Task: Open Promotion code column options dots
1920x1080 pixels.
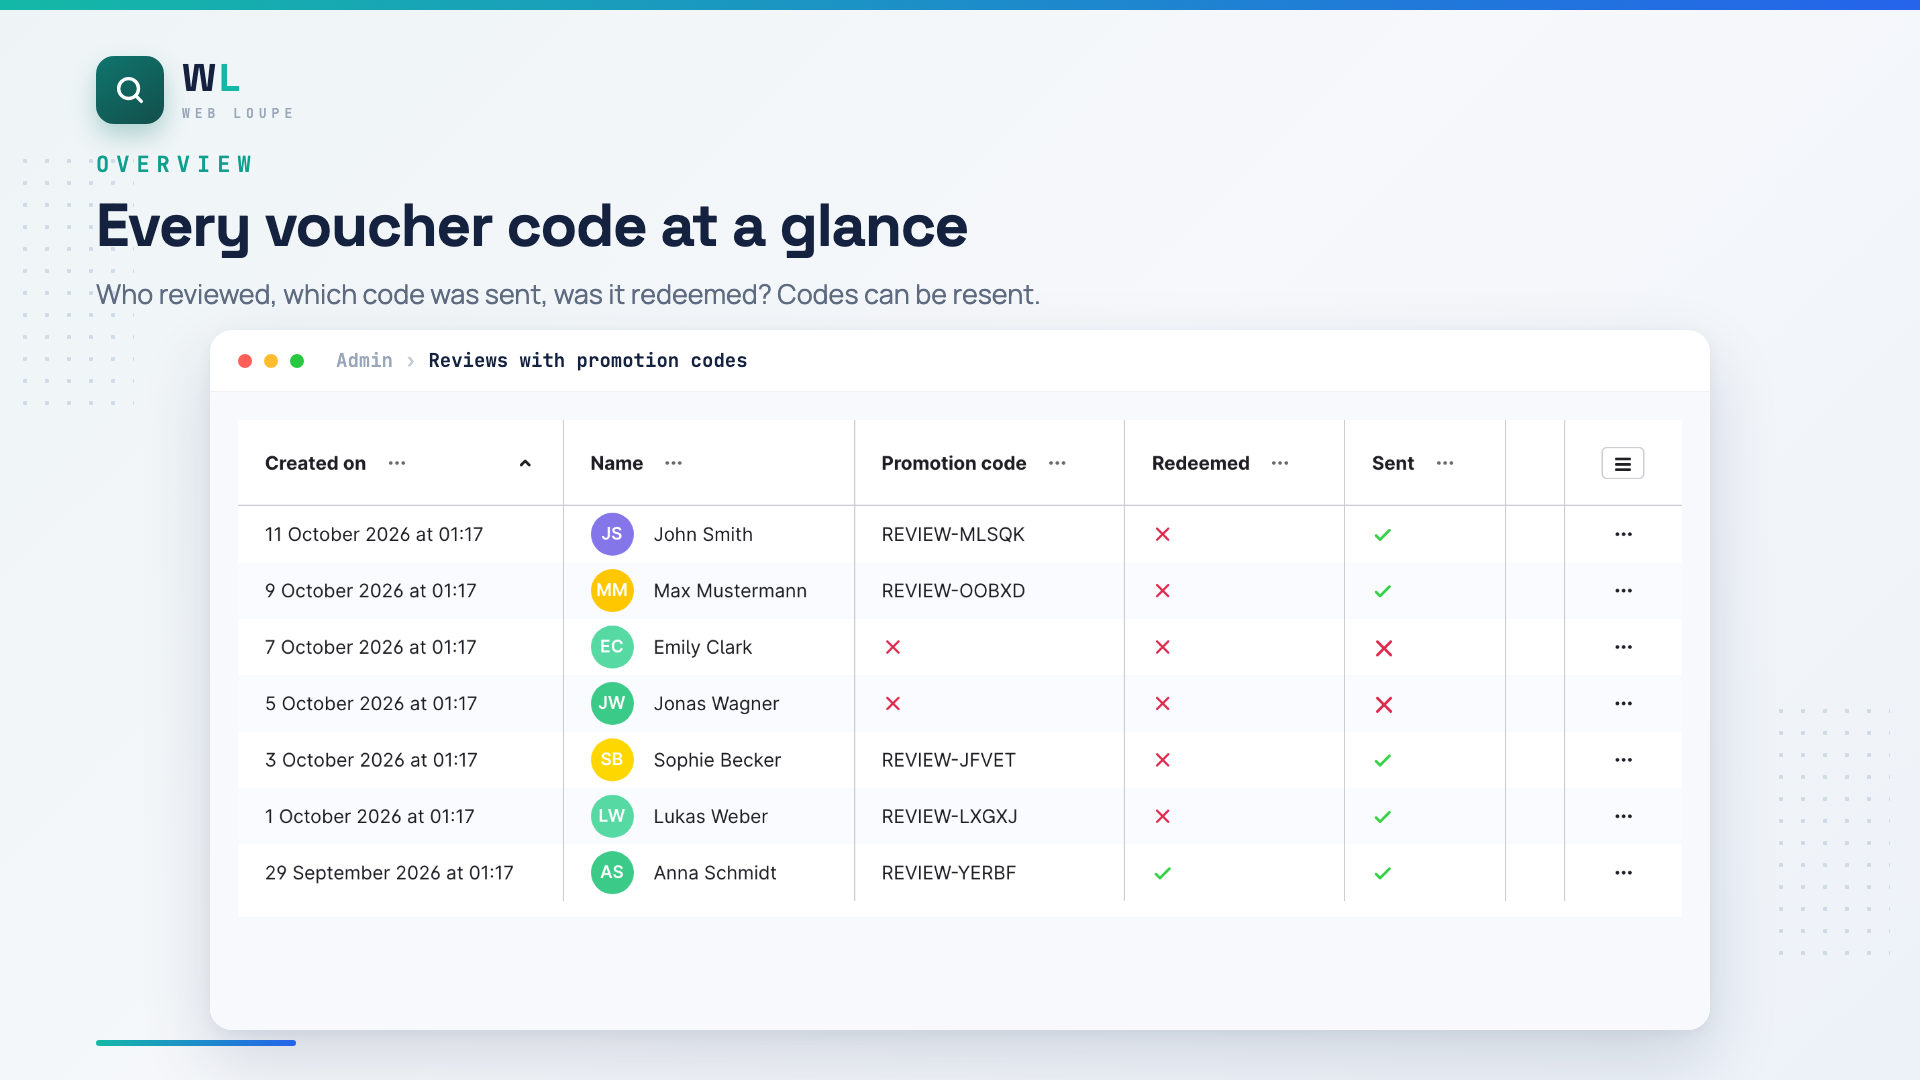Action: point(1057,463)
